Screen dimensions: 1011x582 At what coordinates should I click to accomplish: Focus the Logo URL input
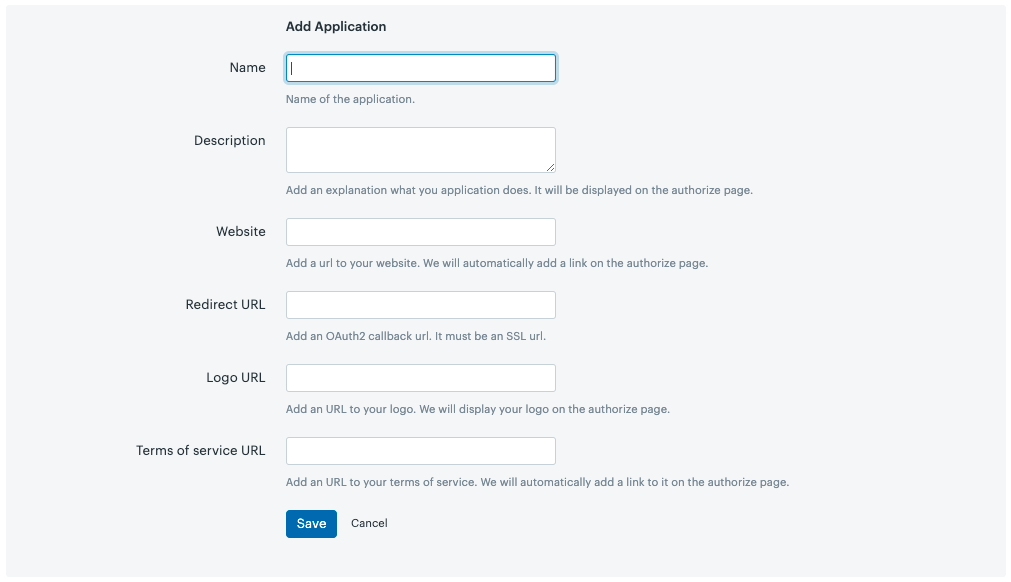tap(420, 378)
